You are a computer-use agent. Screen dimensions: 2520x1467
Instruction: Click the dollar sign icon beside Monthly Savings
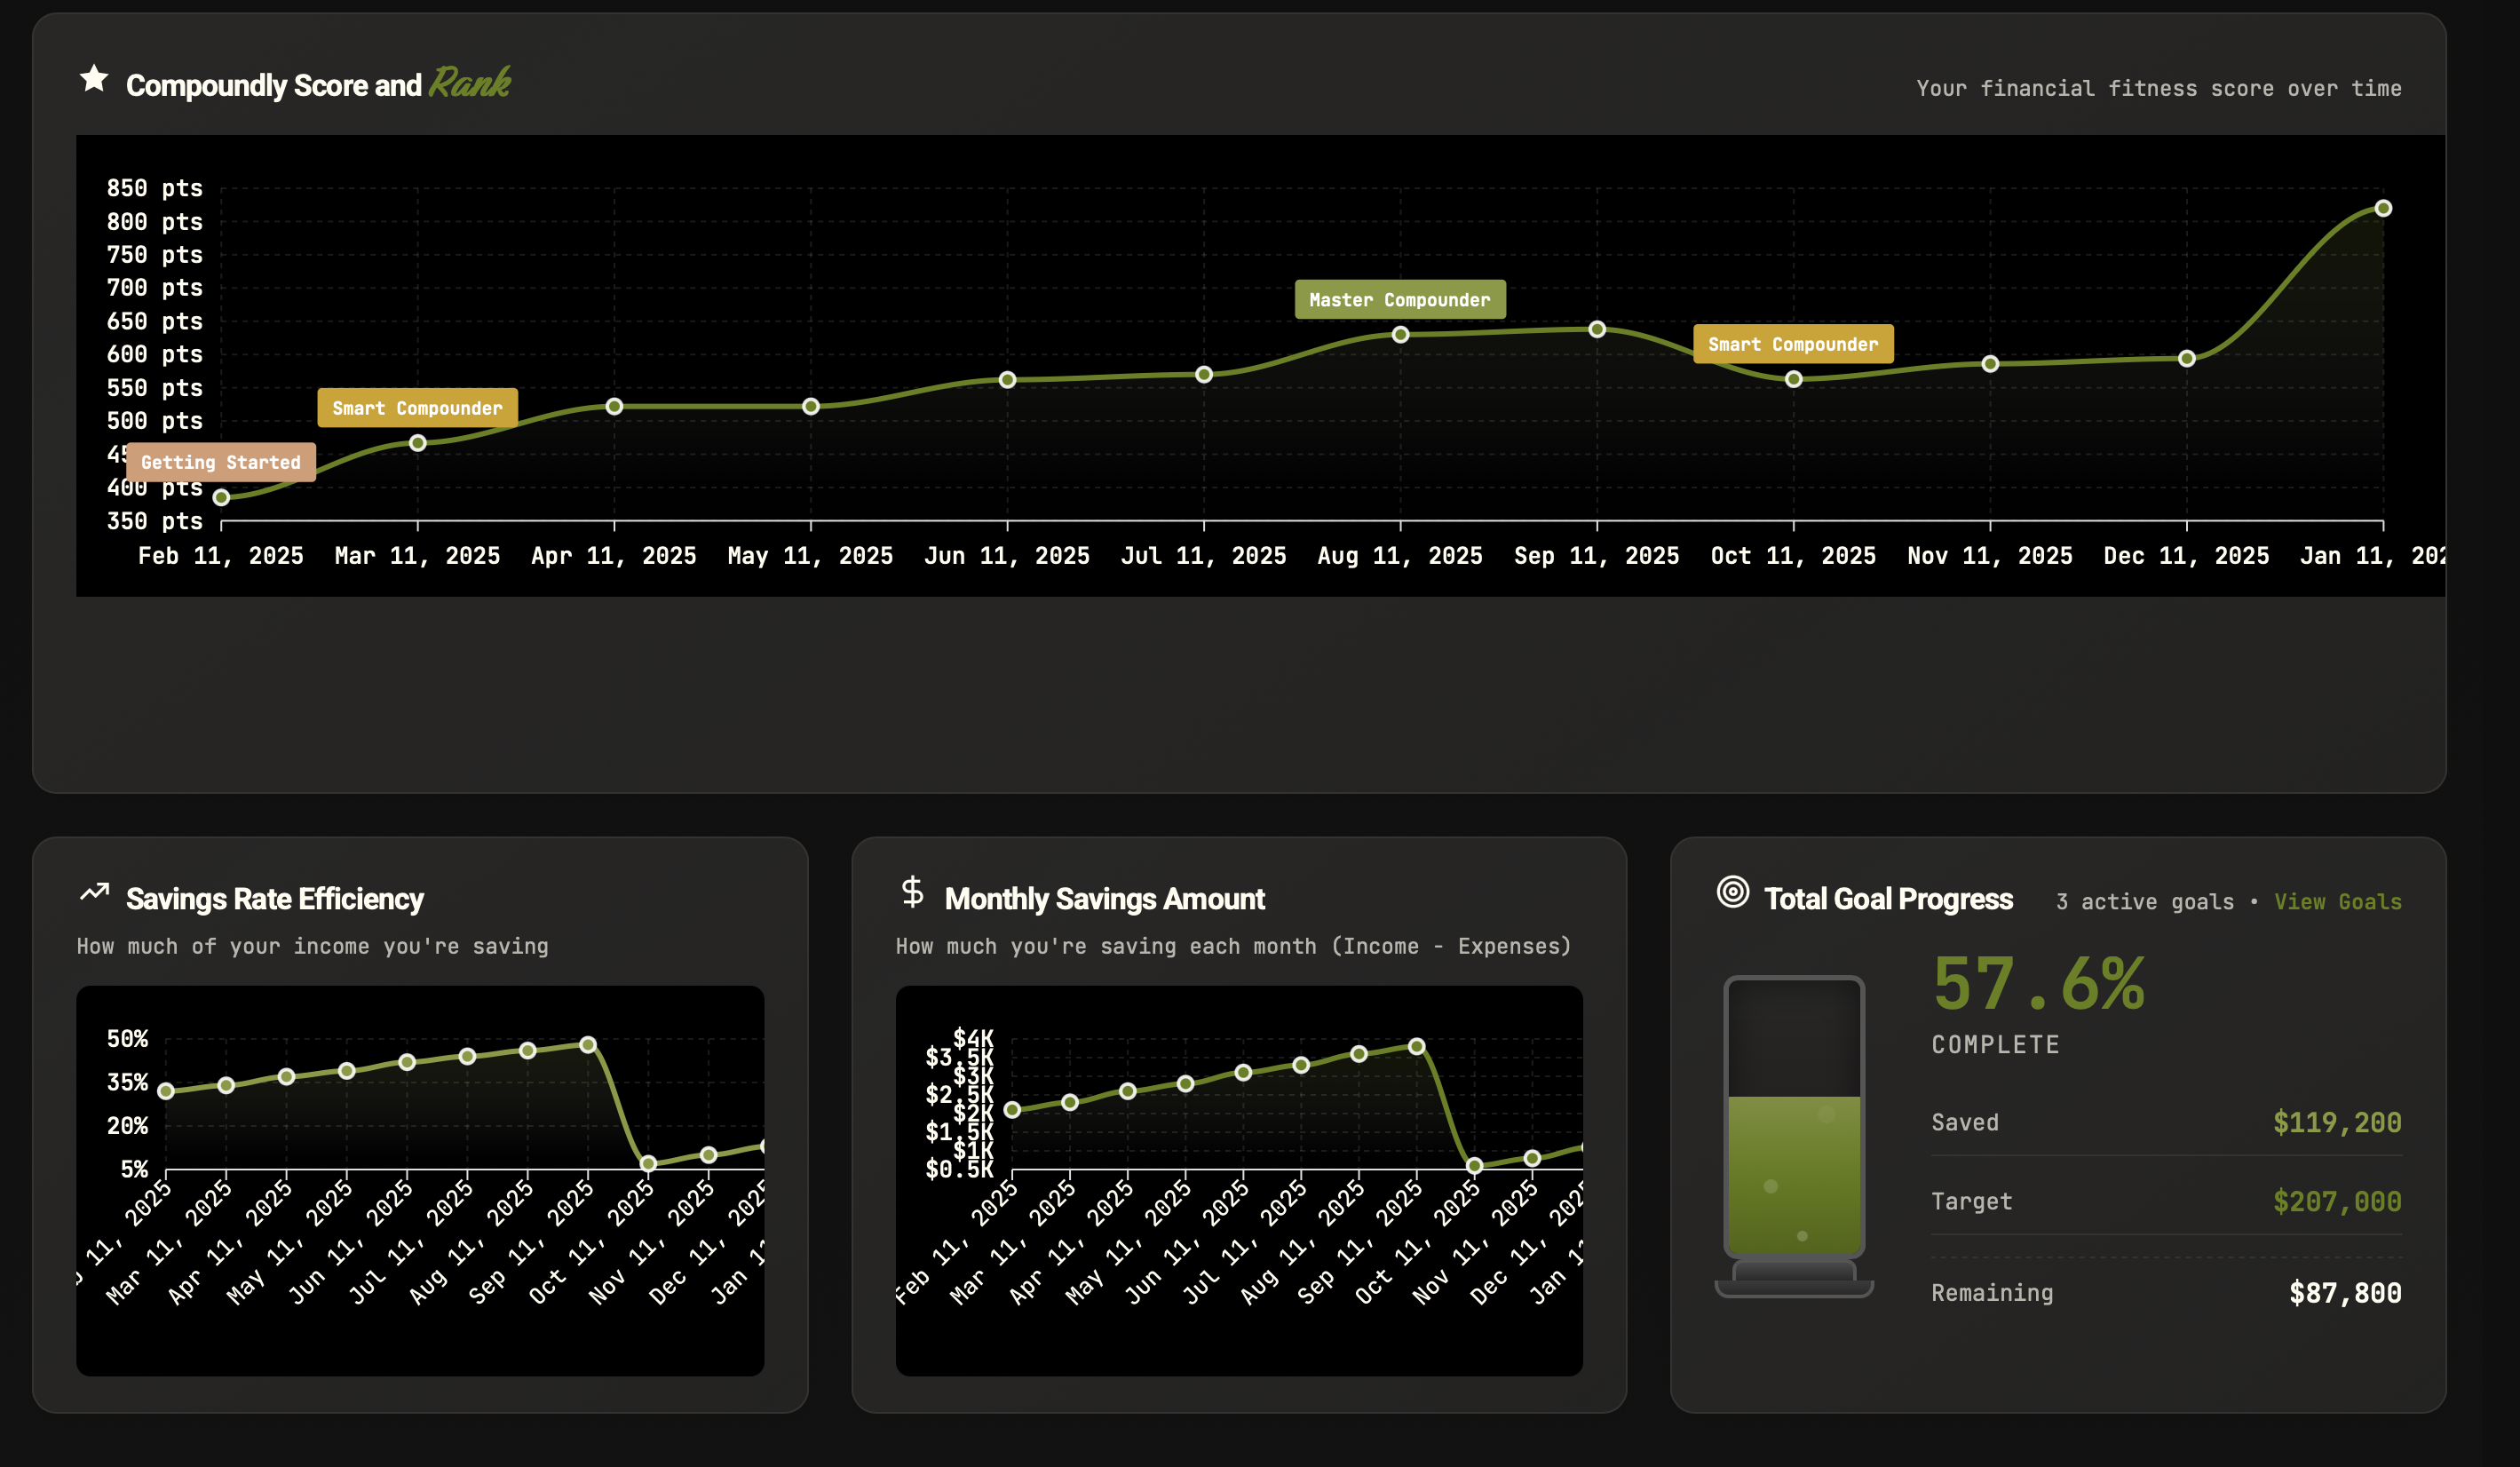click(x=912, y=891)
